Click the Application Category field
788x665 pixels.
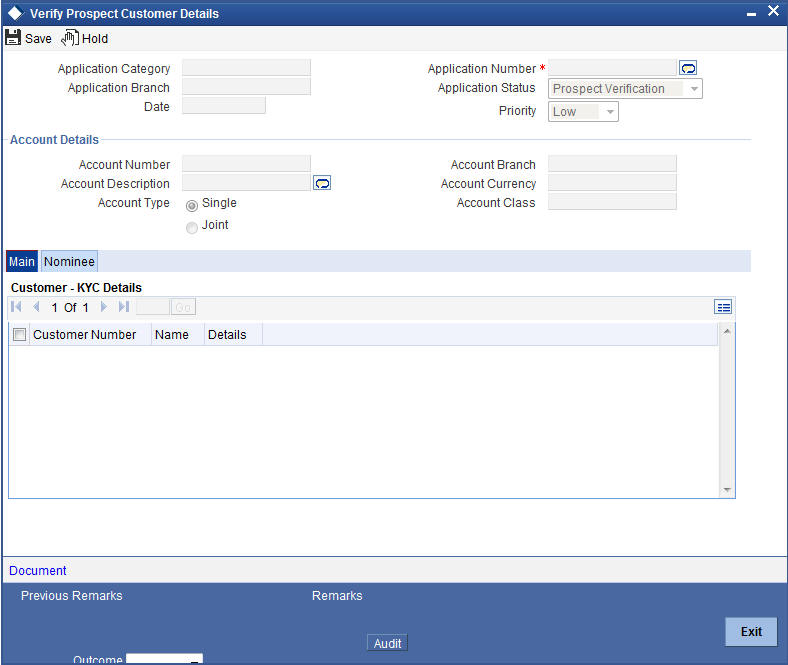[x=246, y=68]
